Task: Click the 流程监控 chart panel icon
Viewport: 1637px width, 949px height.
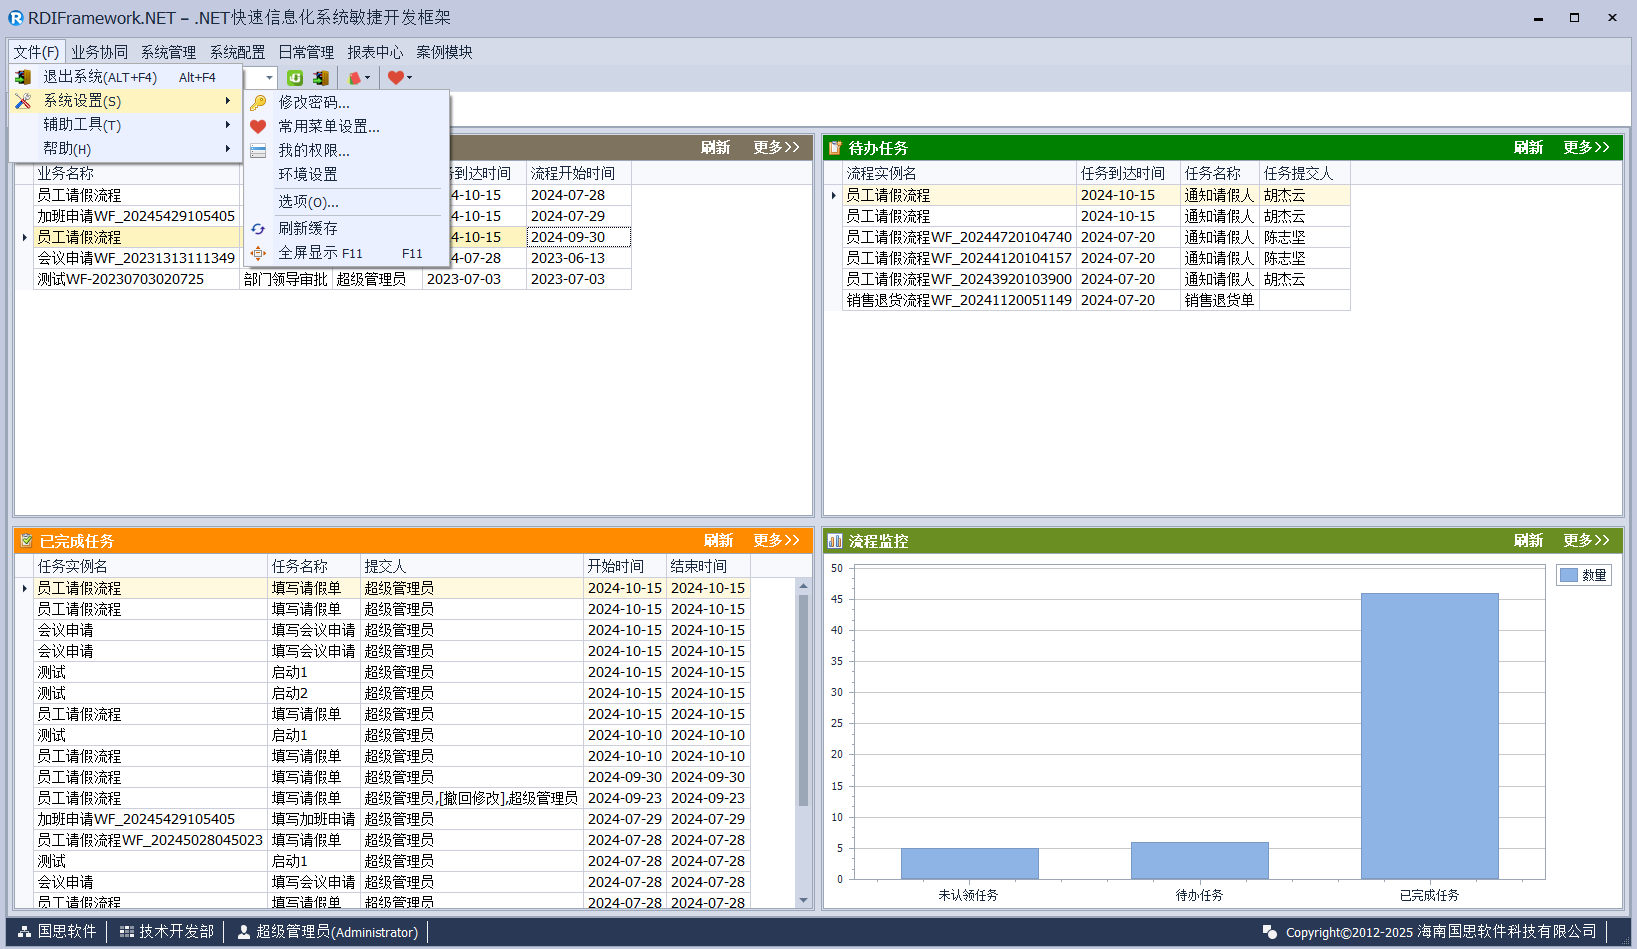Action: tap(835, 541)
